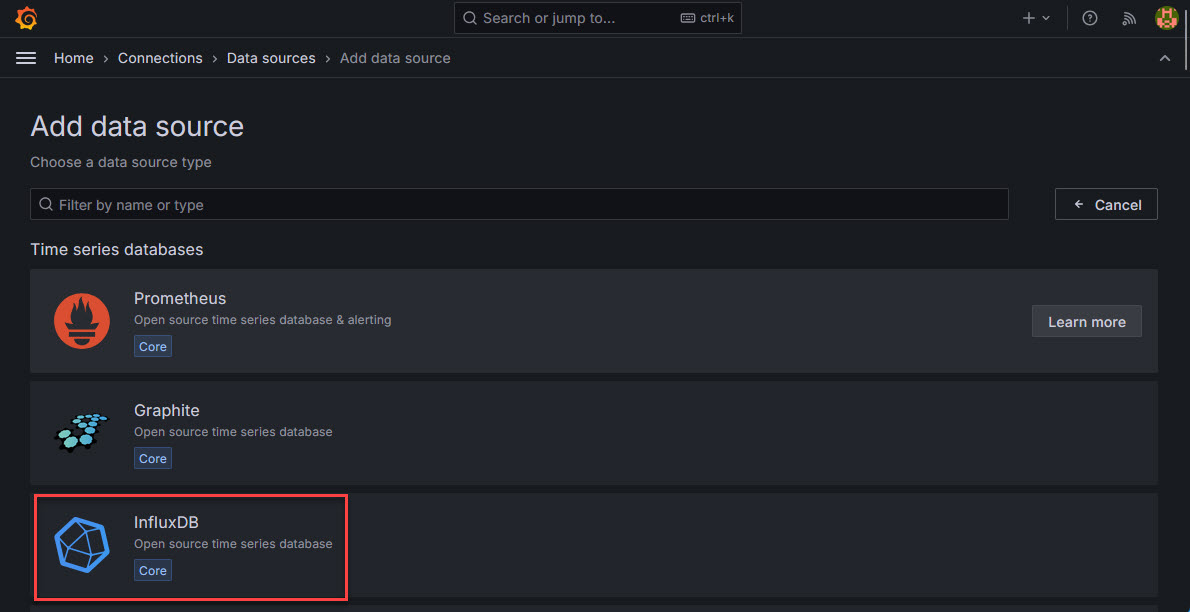Click the Core badge under InfluxDB
This screenshot has width=1190, height=612.
(x=152, y=570)
